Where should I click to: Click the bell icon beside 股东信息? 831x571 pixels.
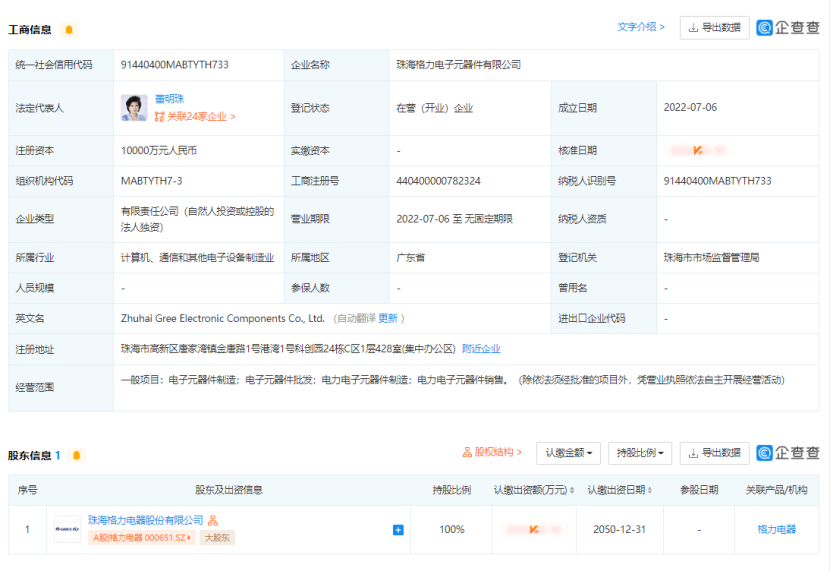coord(77,455)
